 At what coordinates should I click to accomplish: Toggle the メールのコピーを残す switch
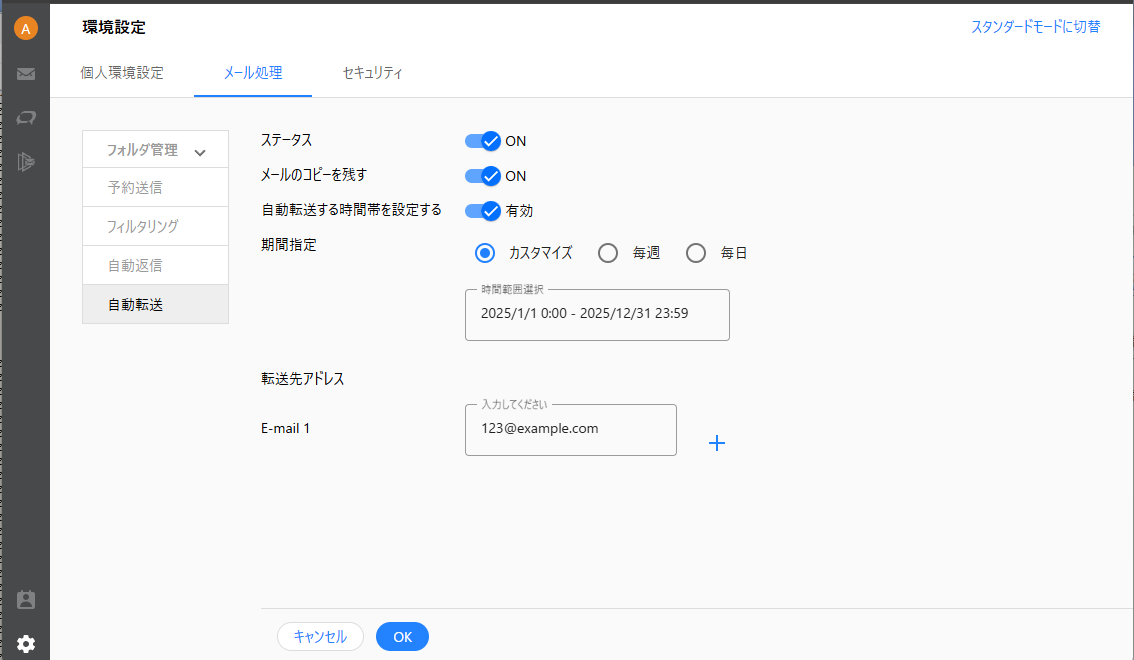coord(482,176)
